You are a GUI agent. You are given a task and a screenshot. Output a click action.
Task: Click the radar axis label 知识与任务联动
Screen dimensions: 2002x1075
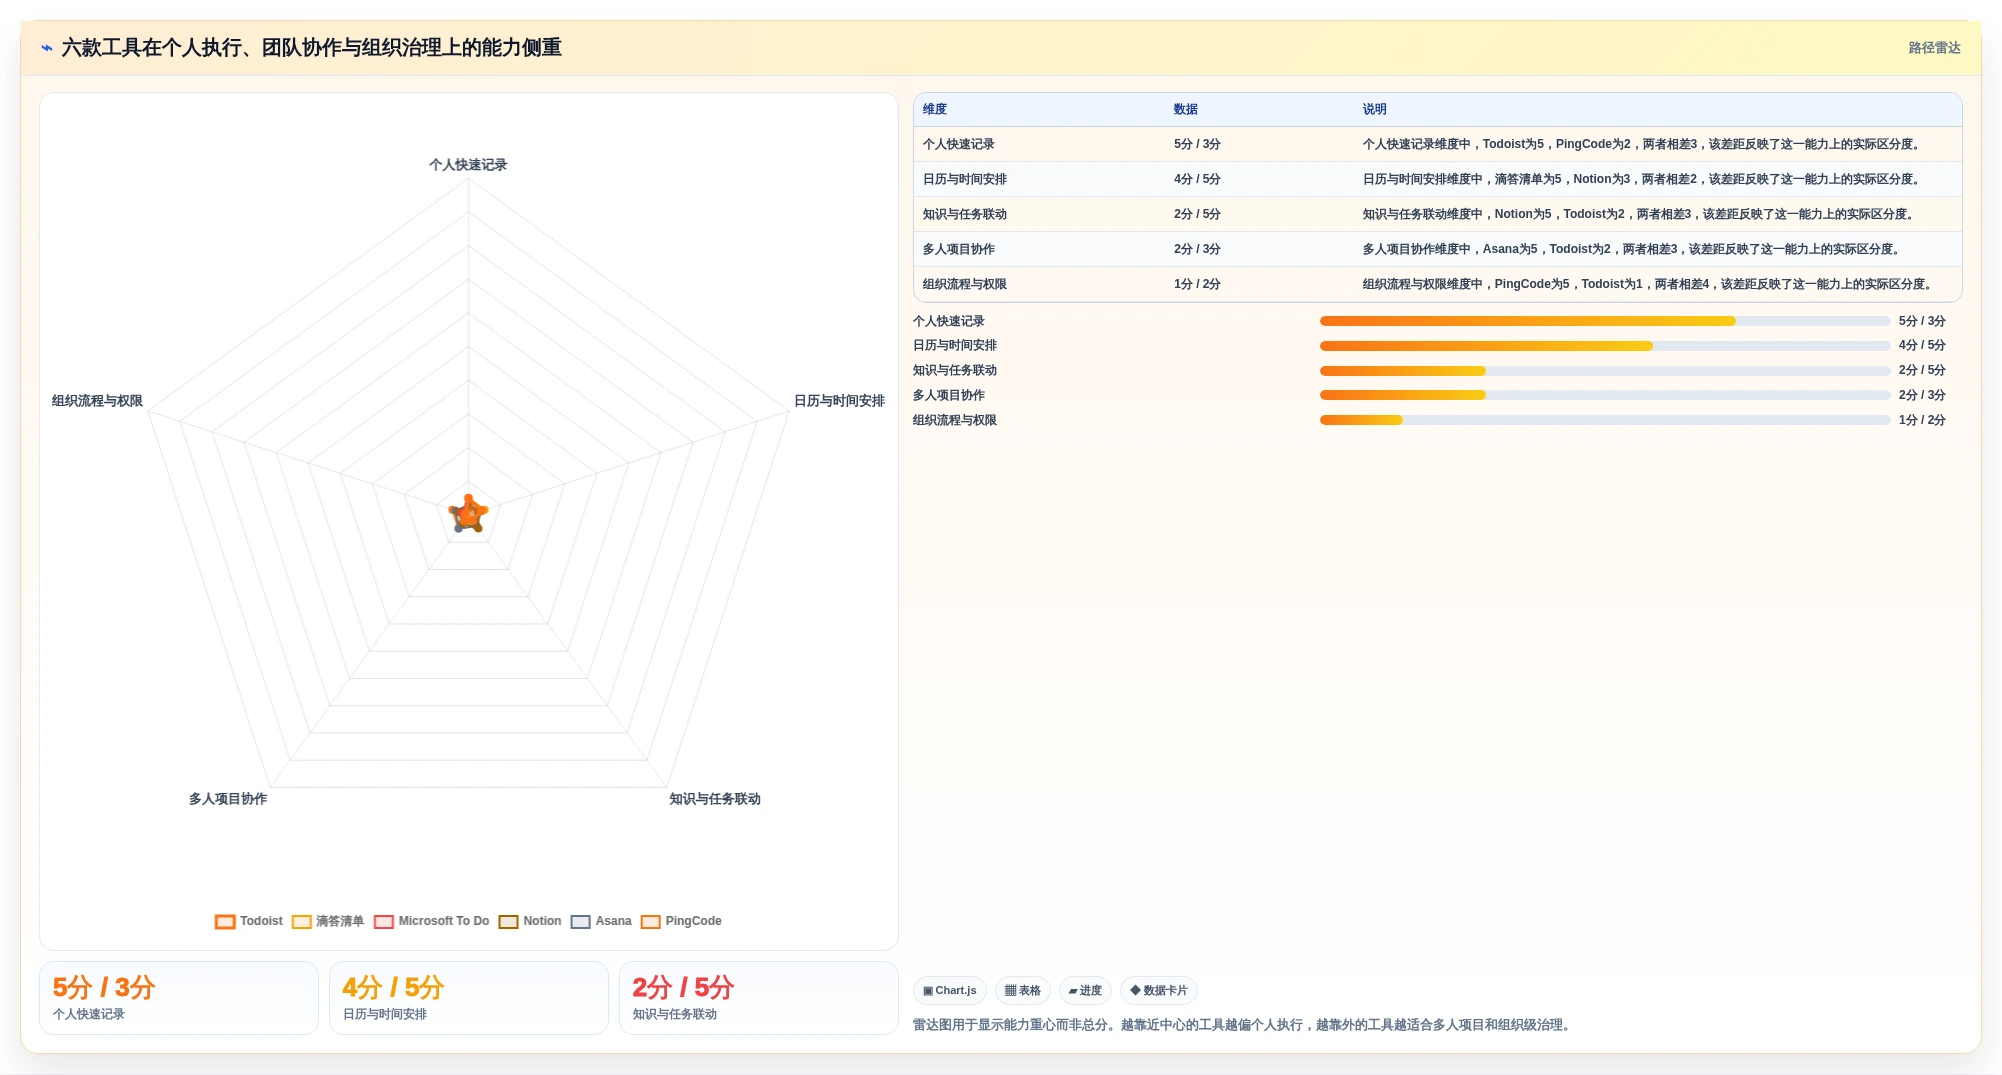pyautogui.click(x=715, y=799)
